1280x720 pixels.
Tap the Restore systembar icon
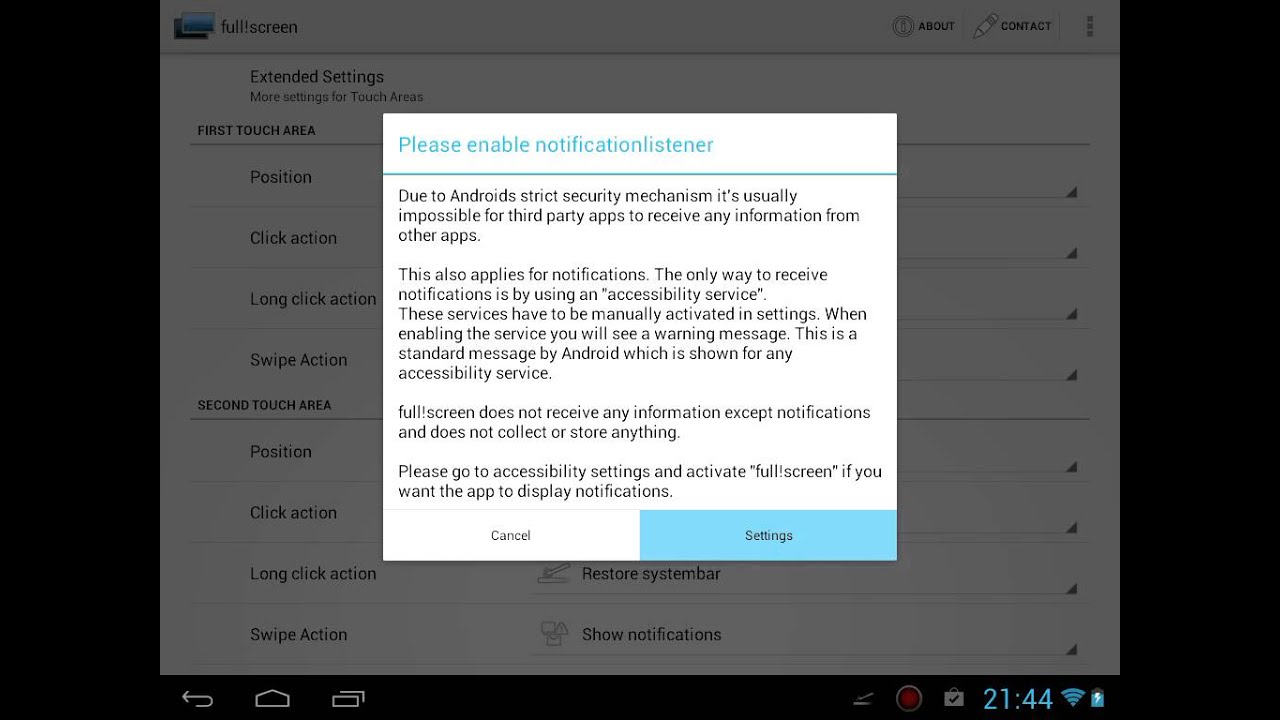(x=553, y=573)
